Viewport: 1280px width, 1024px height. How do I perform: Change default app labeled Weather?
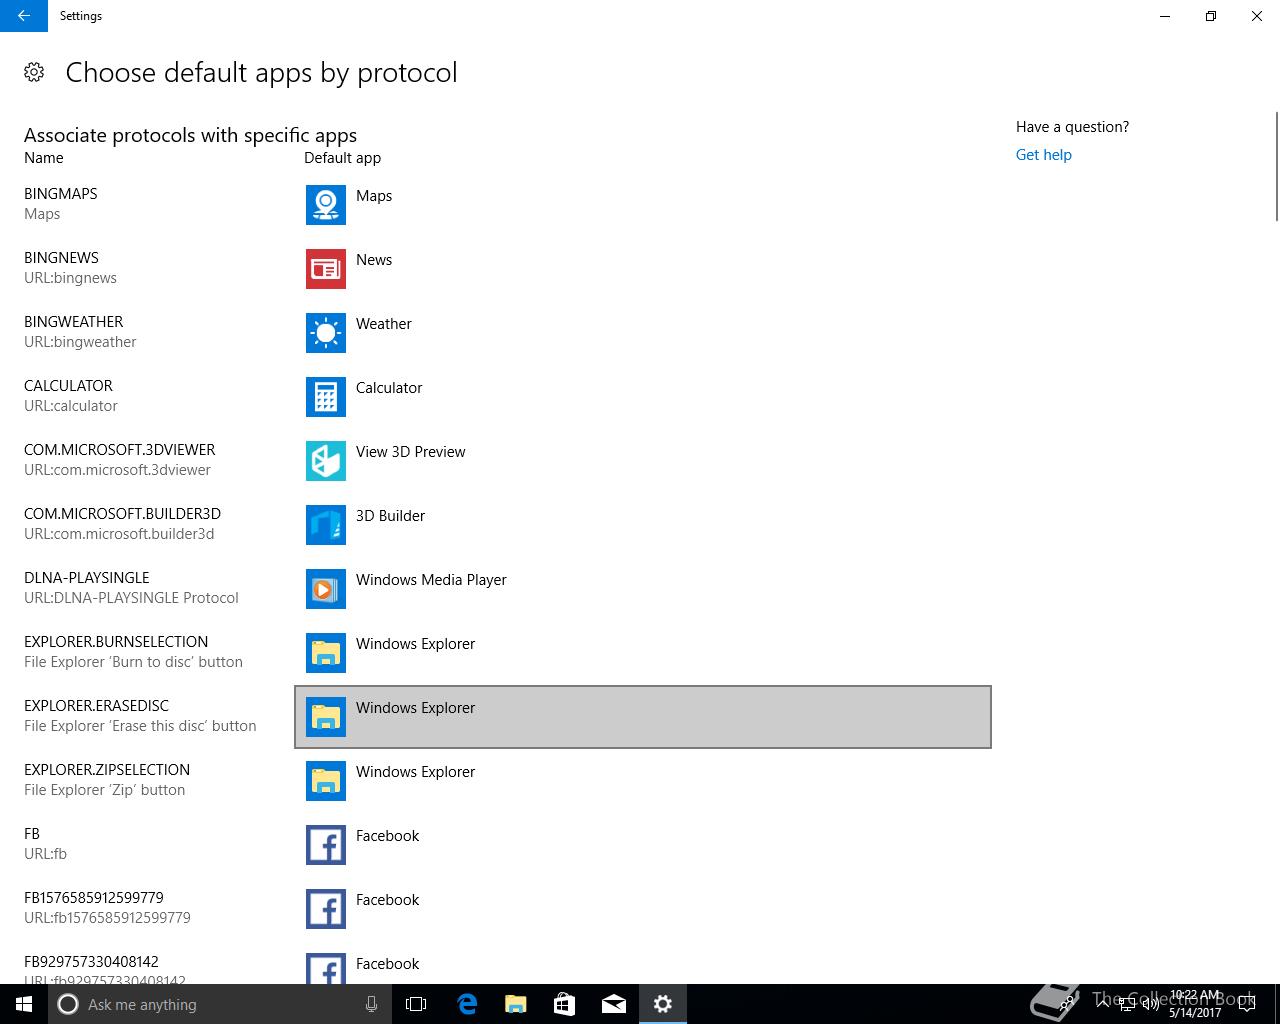click(x=643, y=333)
